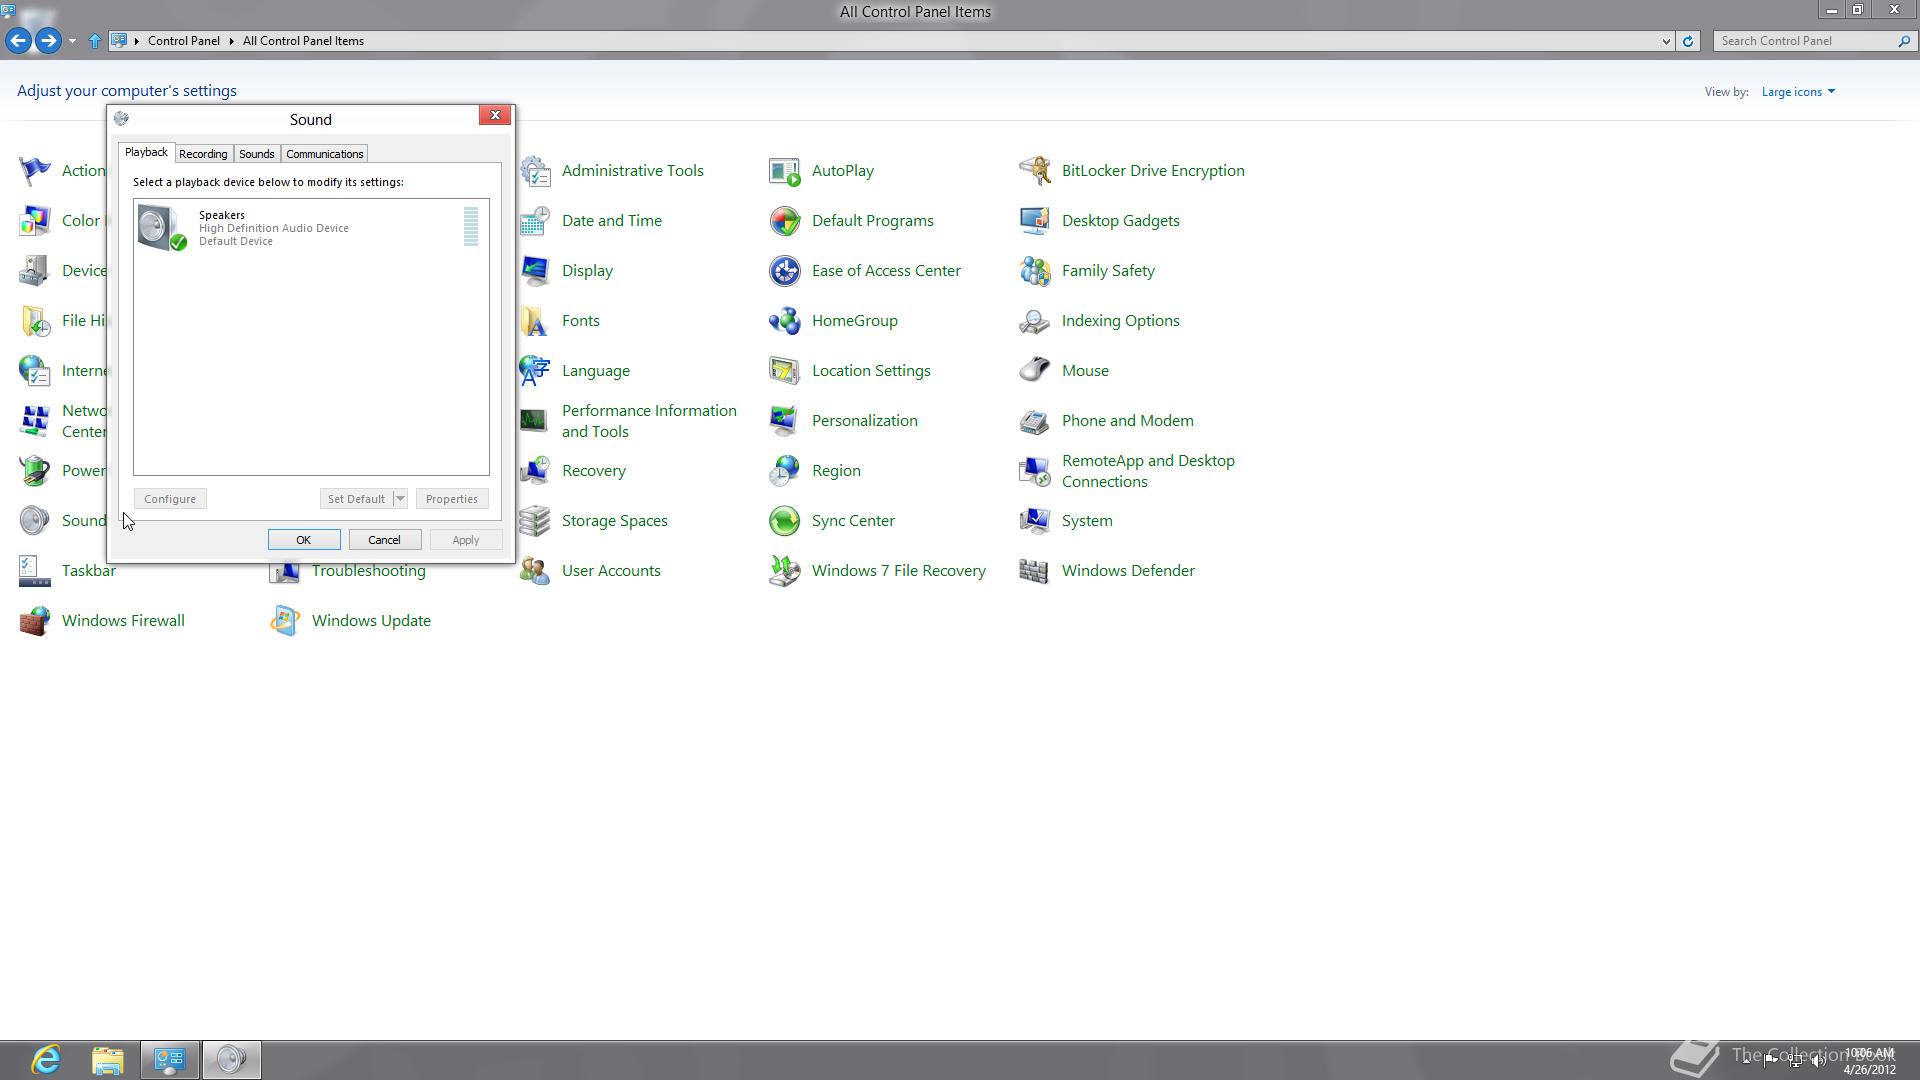This screenshot has height=1080, width=1920.
Task: Refresh the Control Panel view
Action: tap(1688, 41)
